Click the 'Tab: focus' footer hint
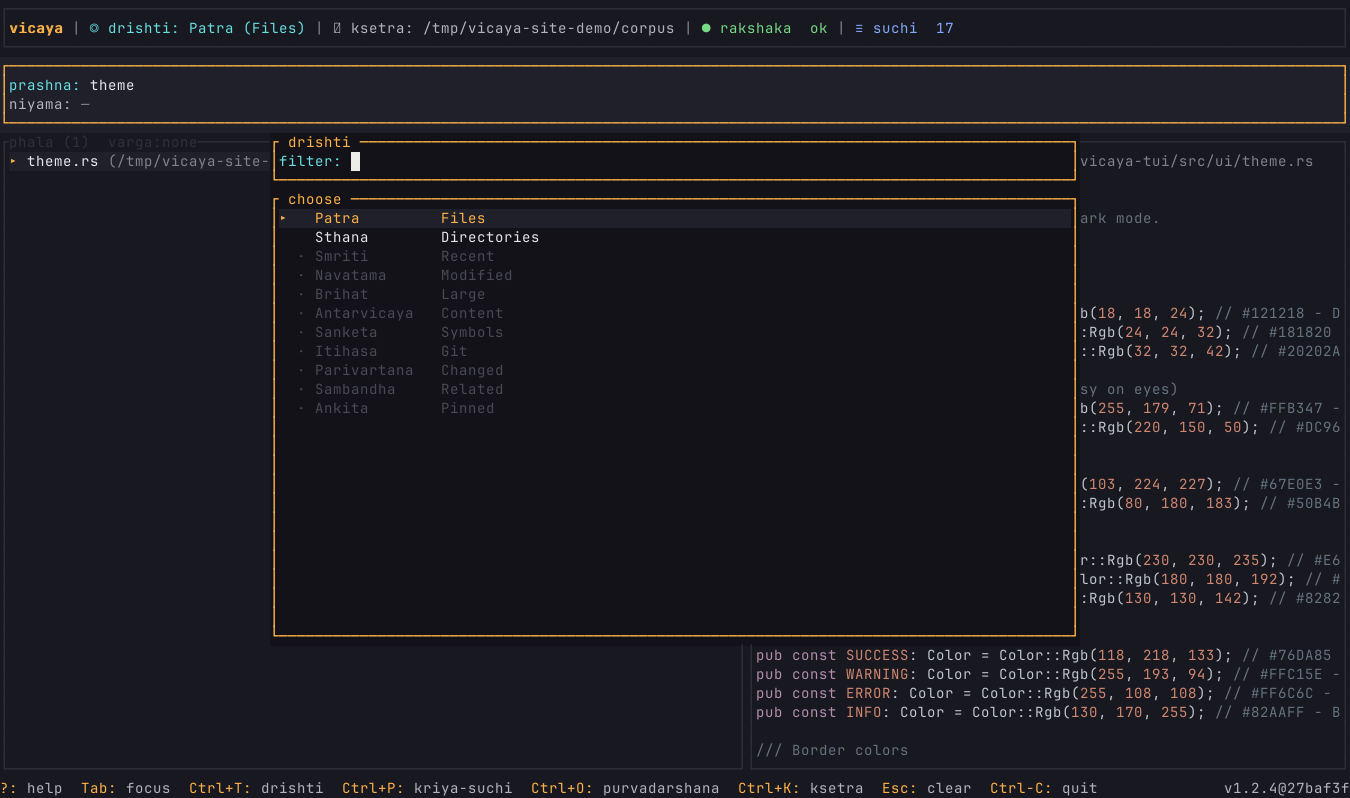The width and height of the screenshot is (1350, 798). [126, 788]
